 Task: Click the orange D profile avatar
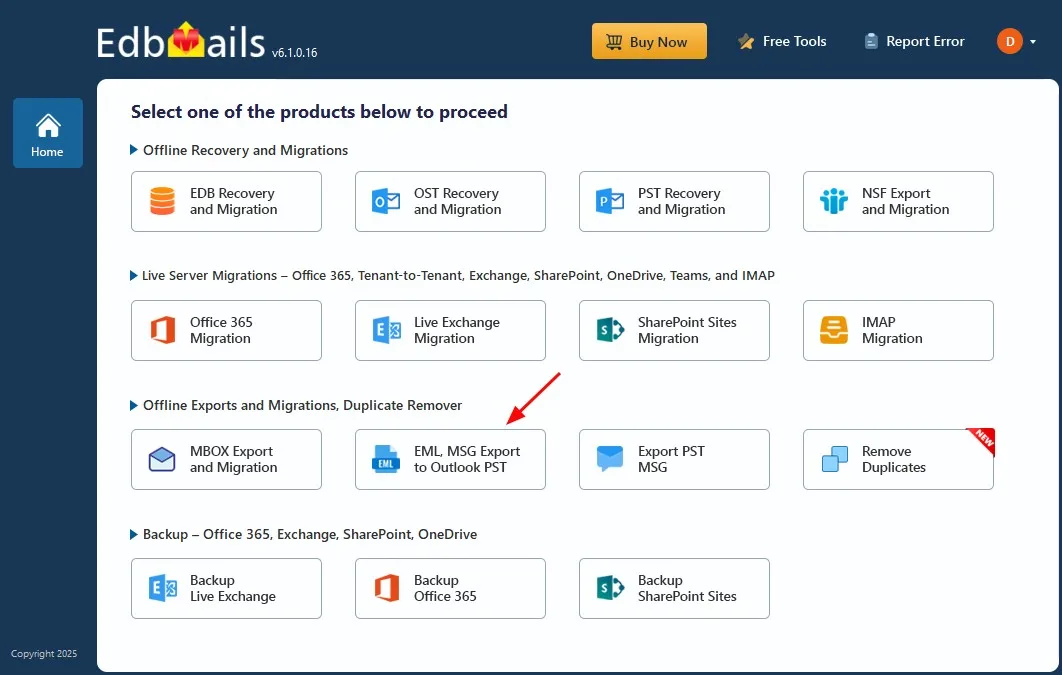1009,41
